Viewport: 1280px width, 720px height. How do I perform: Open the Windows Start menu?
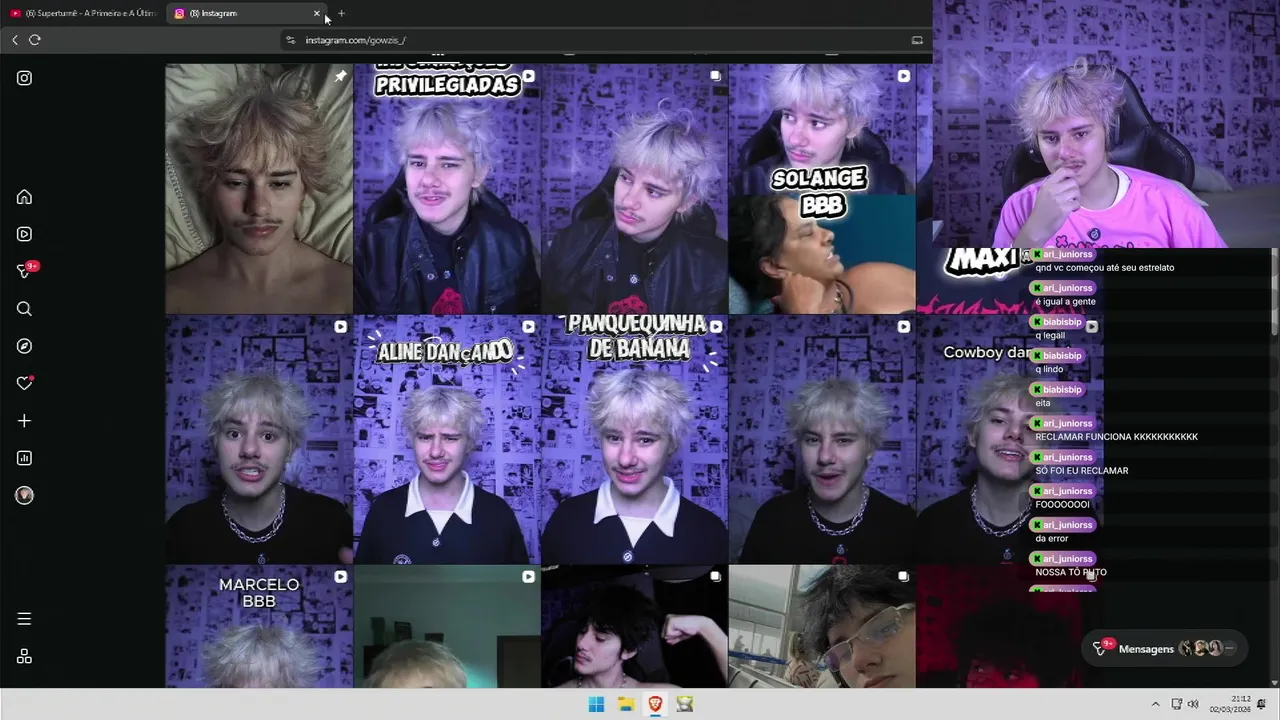(596, 704)
